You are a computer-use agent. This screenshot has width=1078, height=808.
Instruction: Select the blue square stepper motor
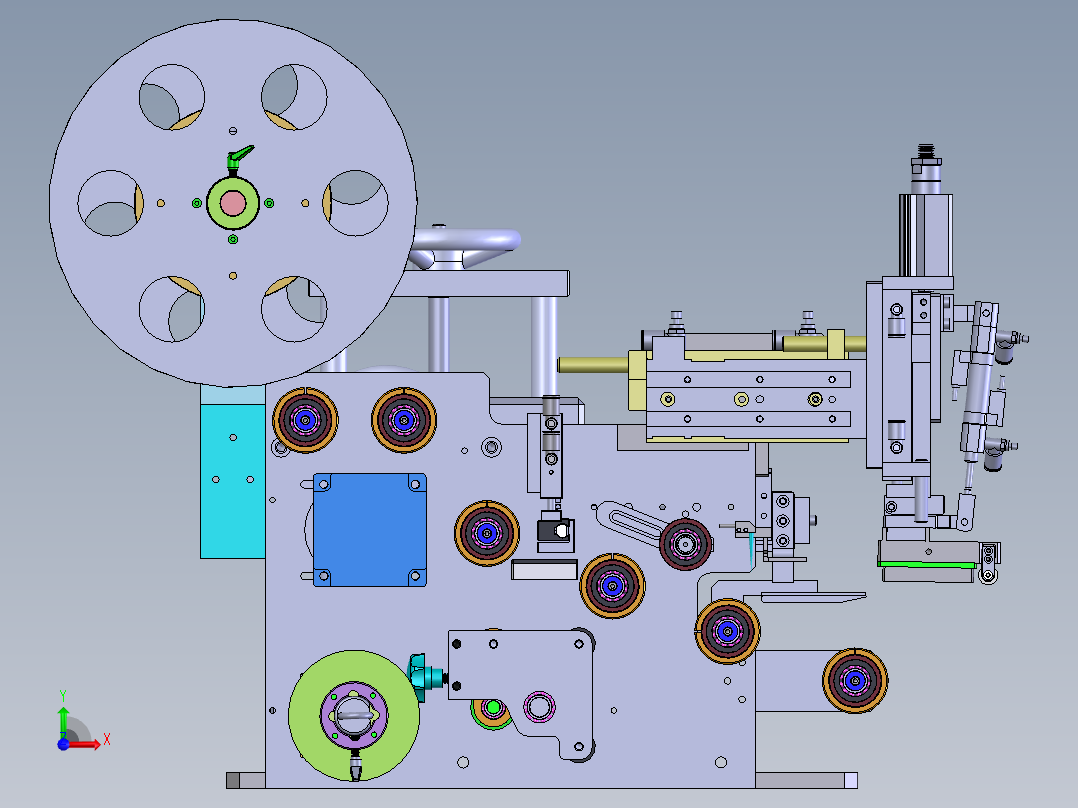370,529
